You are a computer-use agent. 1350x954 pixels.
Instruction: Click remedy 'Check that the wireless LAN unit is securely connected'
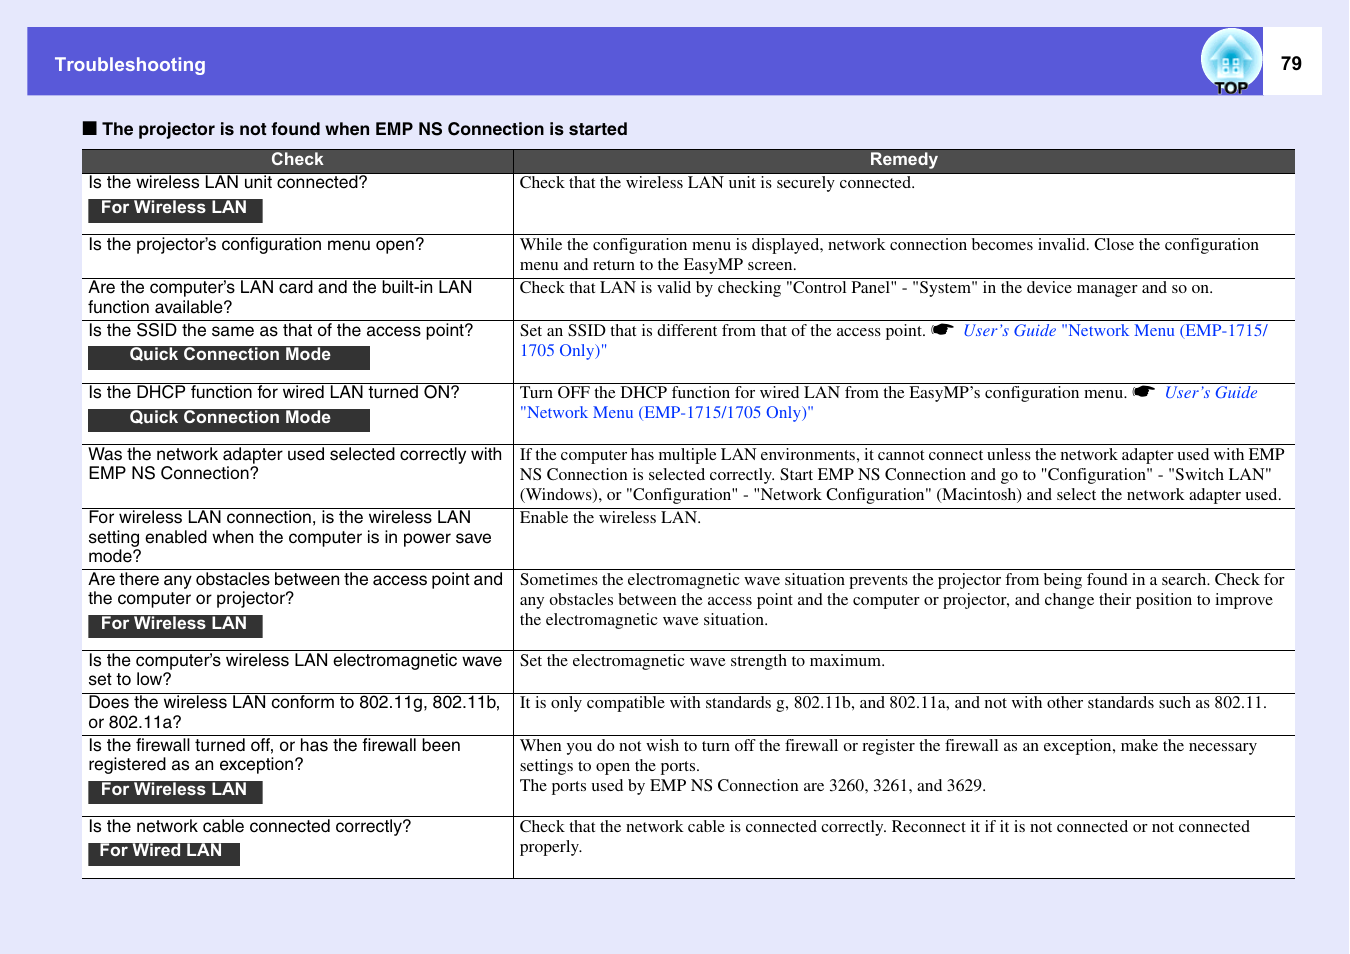[x=717, y=183]
